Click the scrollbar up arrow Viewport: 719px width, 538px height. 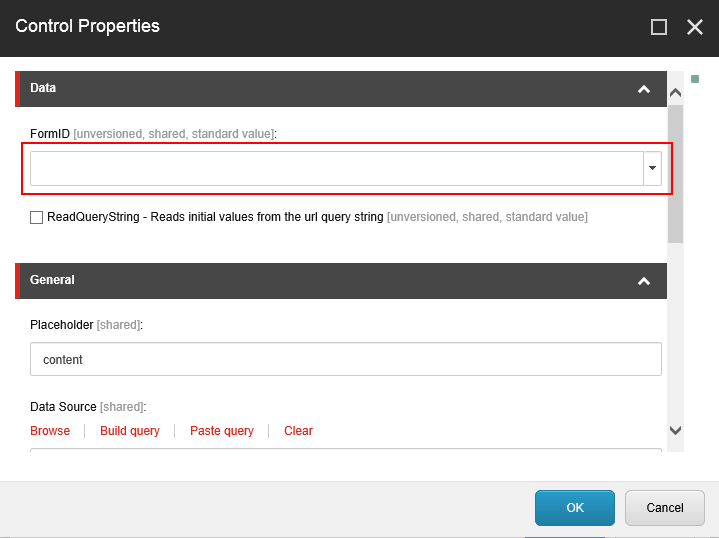tap(675, 93)
